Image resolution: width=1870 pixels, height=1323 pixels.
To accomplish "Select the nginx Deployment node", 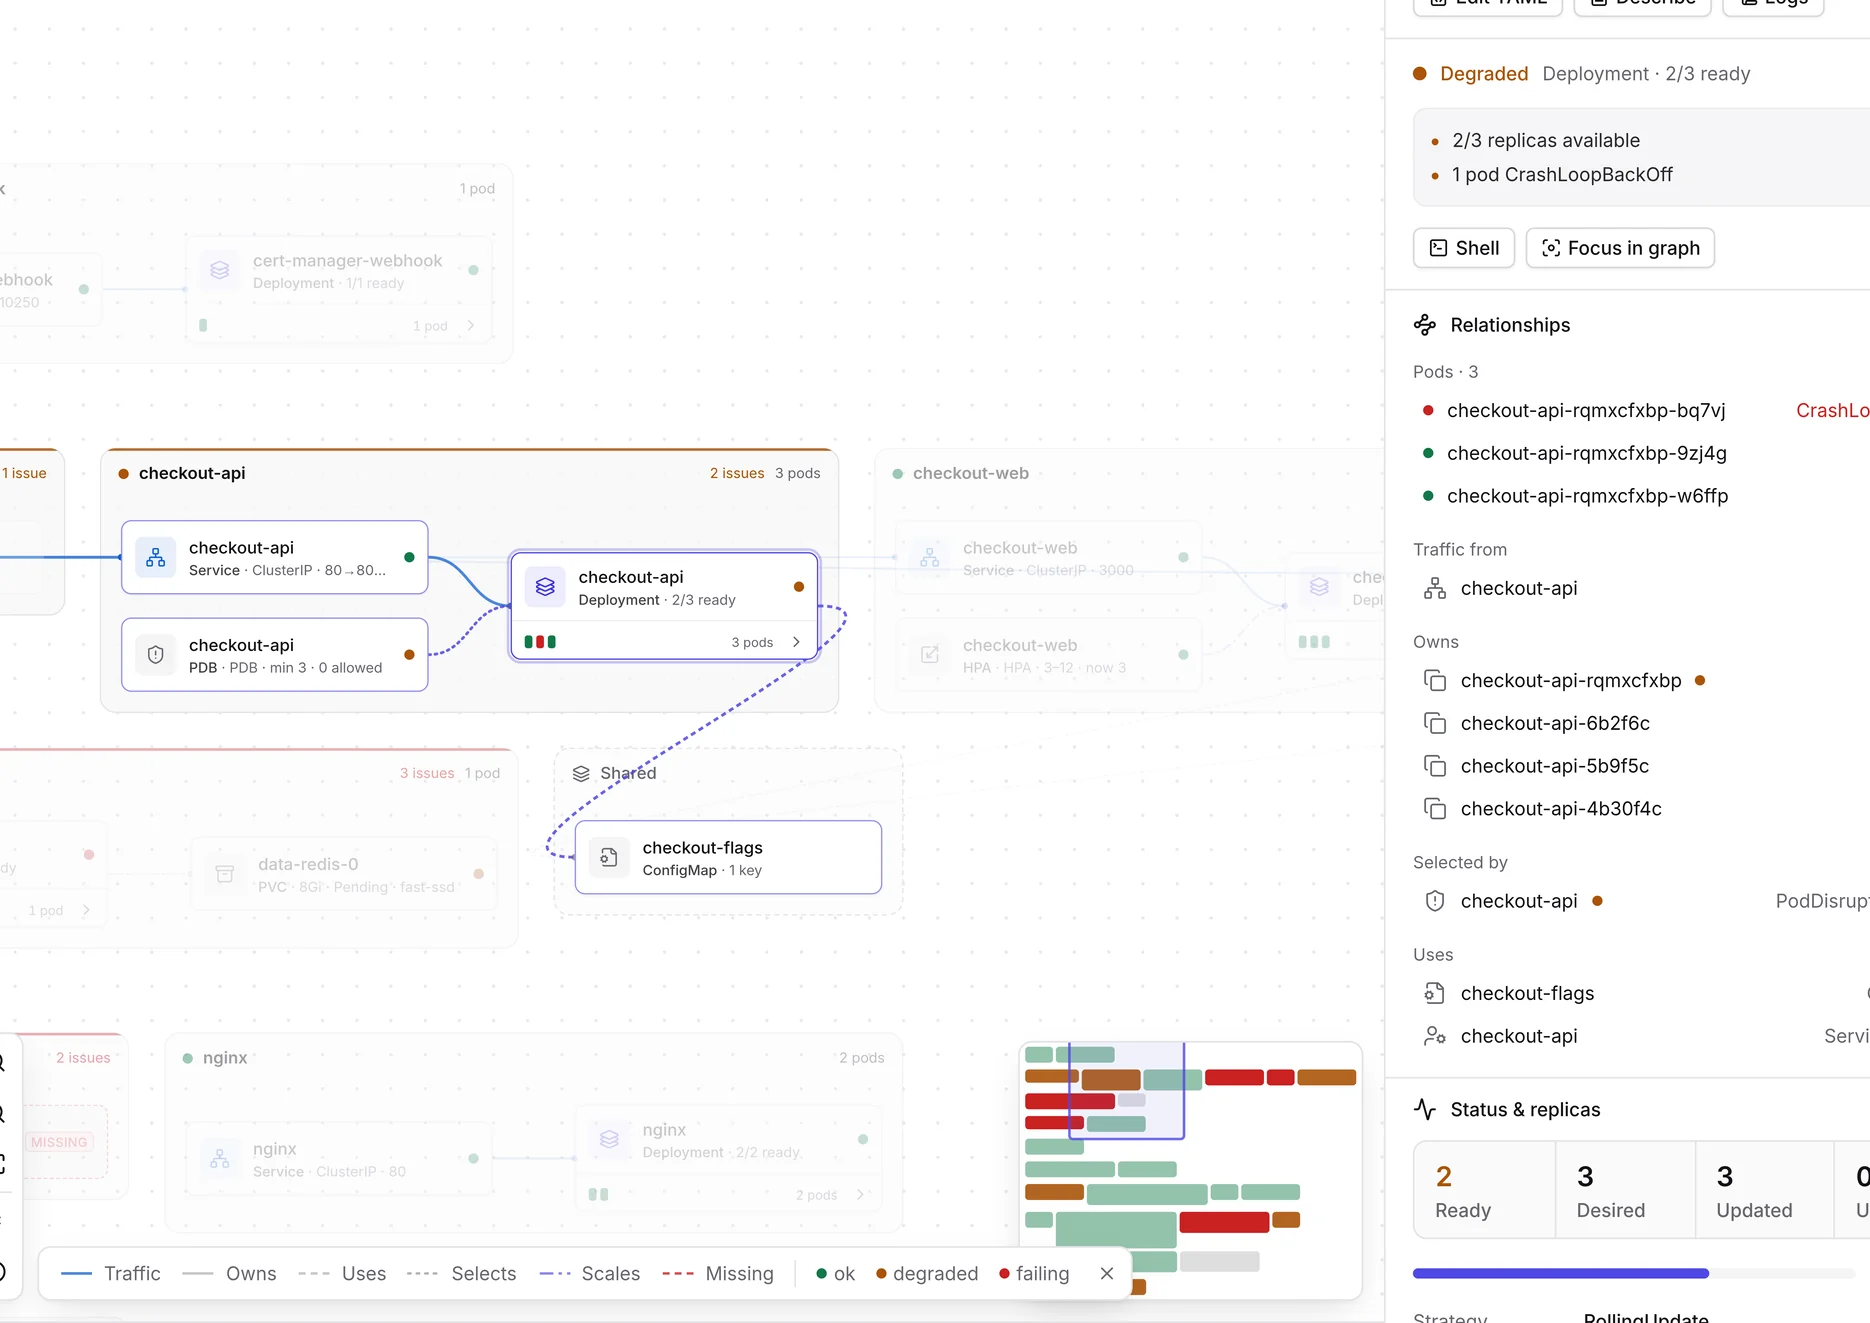I will pyautogui.click(x=728, y=1159).
